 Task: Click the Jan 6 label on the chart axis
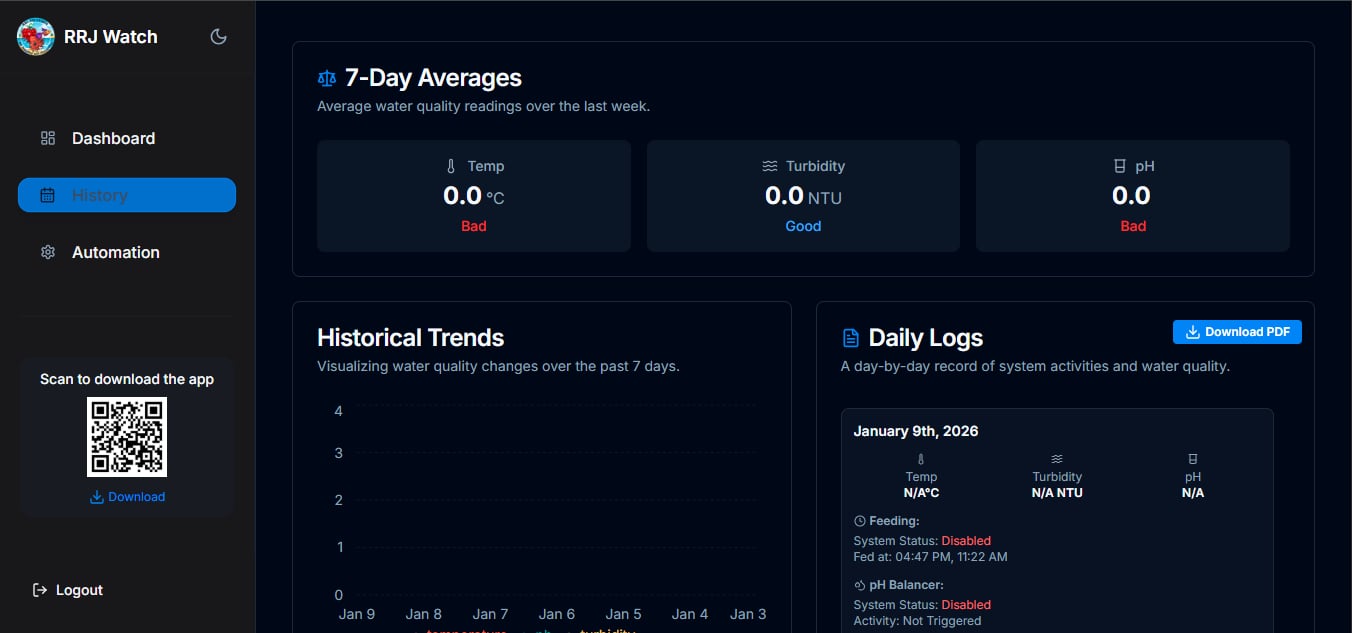(557, 614)
